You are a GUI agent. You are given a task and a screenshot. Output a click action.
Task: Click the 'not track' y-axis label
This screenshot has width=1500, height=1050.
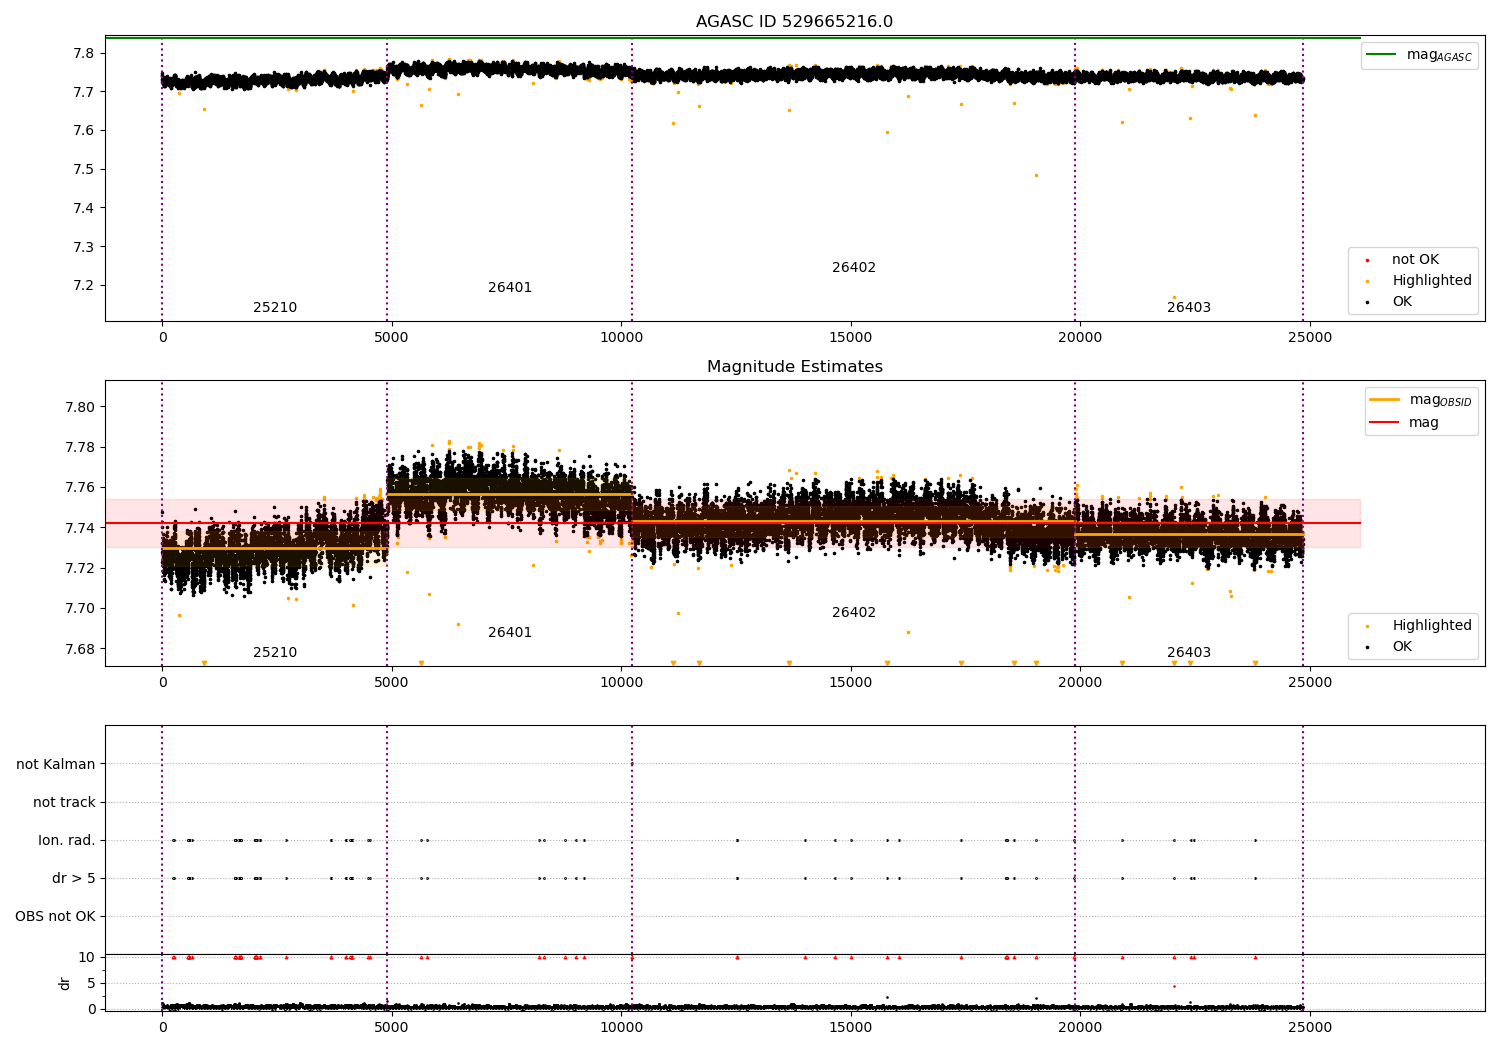click(64, 803)
